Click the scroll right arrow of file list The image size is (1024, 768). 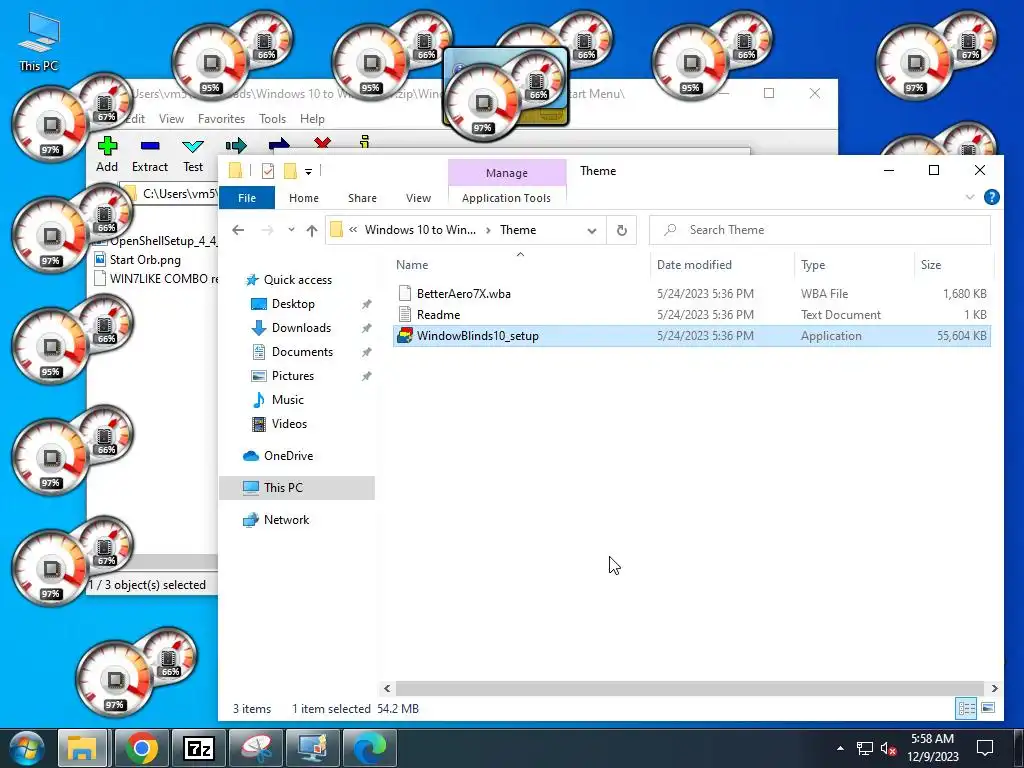point(994,688)
